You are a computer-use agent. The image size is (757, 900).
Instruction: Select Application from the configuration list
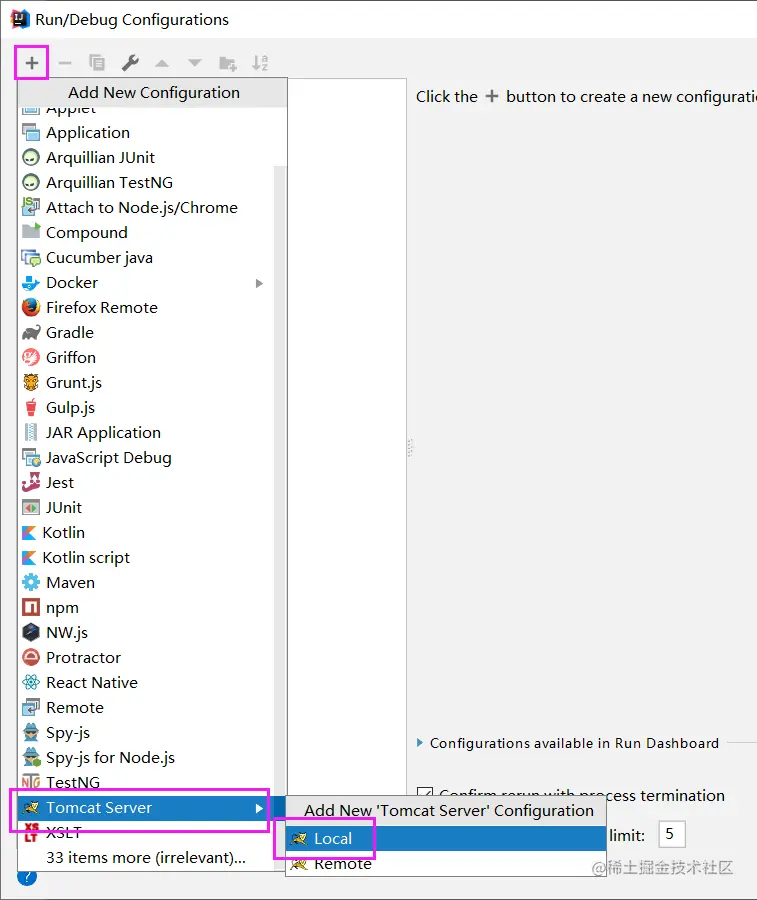pos(146,133)
